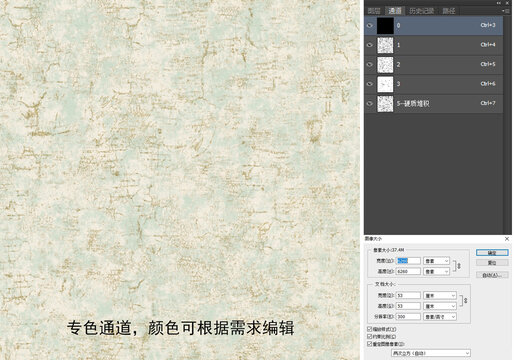The height and width of the screenshot is (360, 515).
Task: Toggle the Constrain Proportions (约束比例) checkbox
Action: pos(369,337)
